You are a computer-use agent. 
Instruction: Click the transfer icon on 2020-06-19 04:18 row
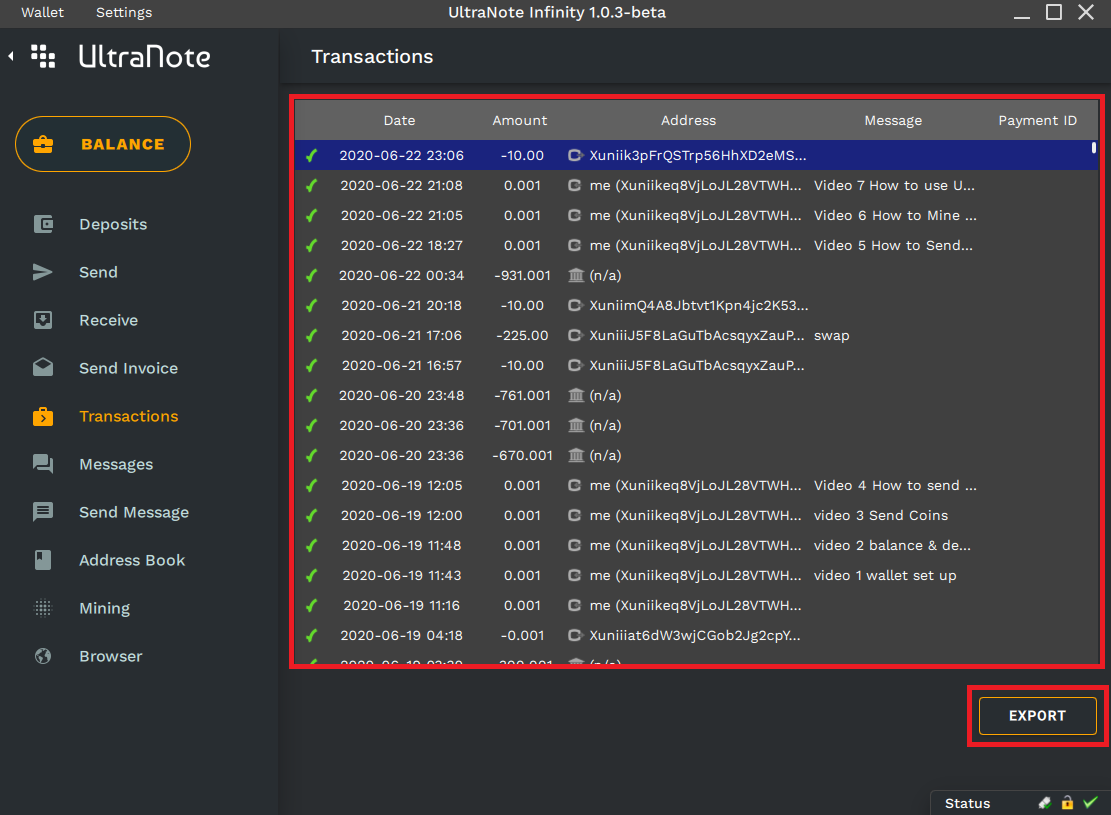click(575, 635)
